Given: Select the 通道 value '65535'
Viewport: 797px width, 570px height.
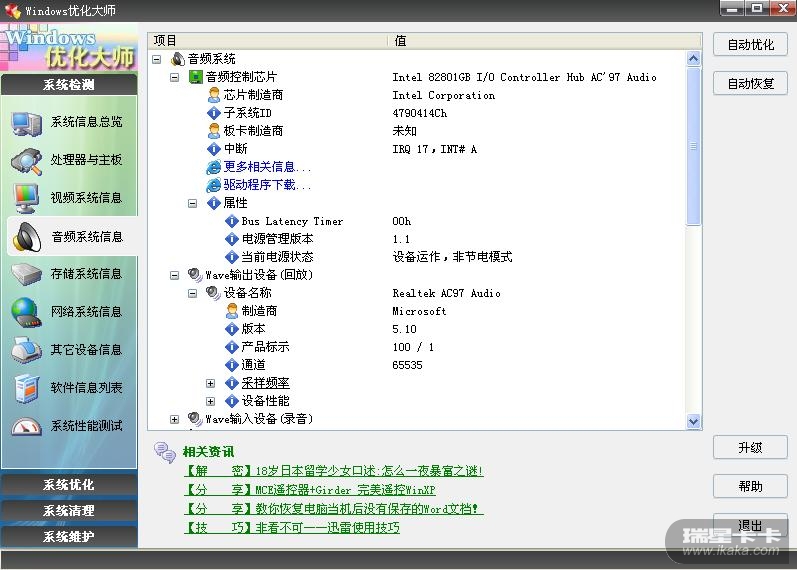Looking at the screenshot, I should coord(407,365).
